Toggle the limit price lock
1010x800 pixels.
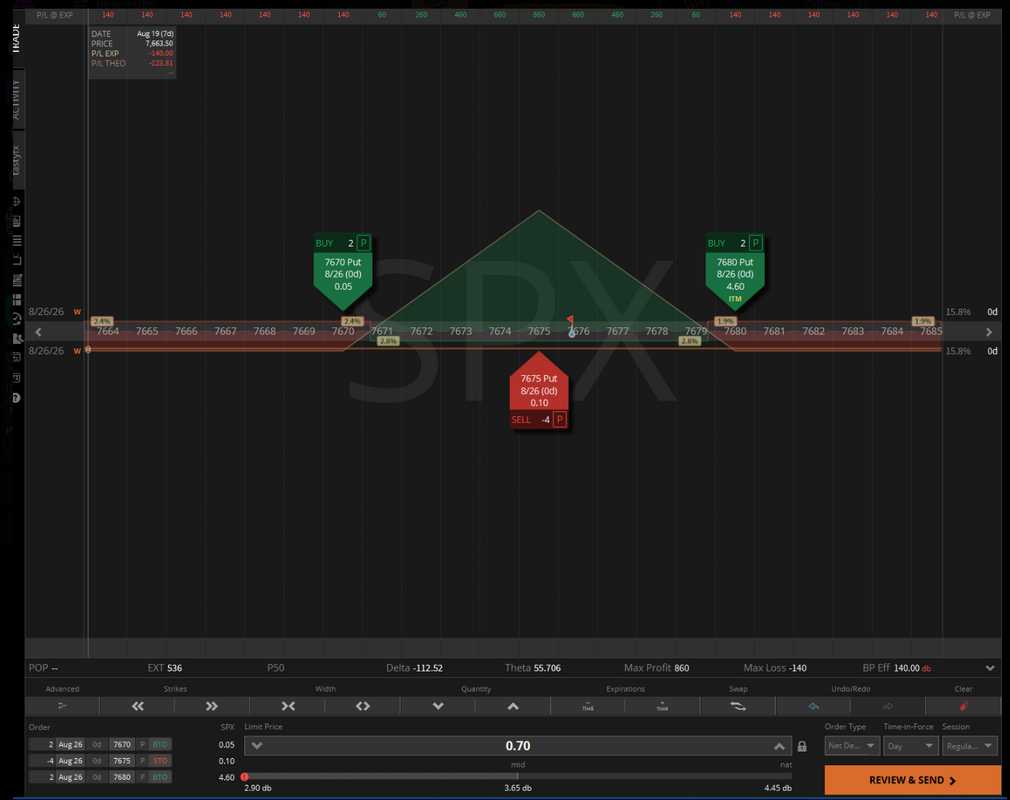coord(802,746)
